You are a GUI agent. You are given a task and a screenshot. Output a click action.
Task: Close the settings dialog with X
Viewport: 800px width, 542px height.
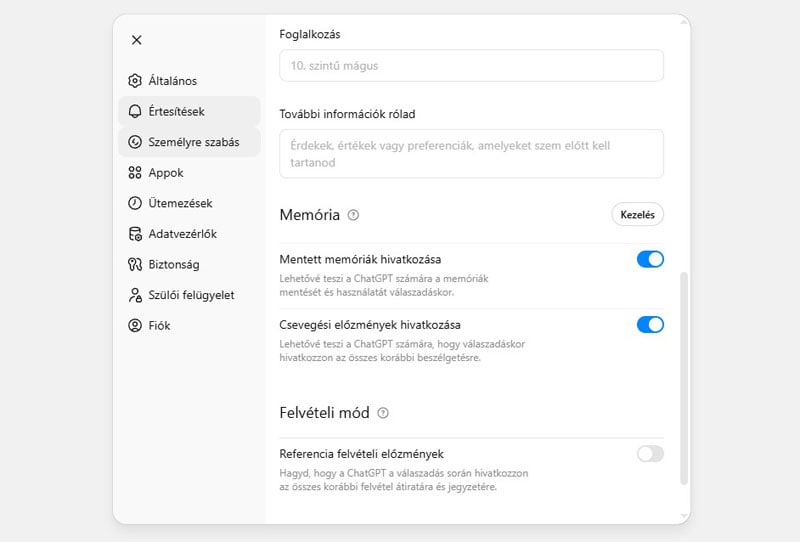137,40
